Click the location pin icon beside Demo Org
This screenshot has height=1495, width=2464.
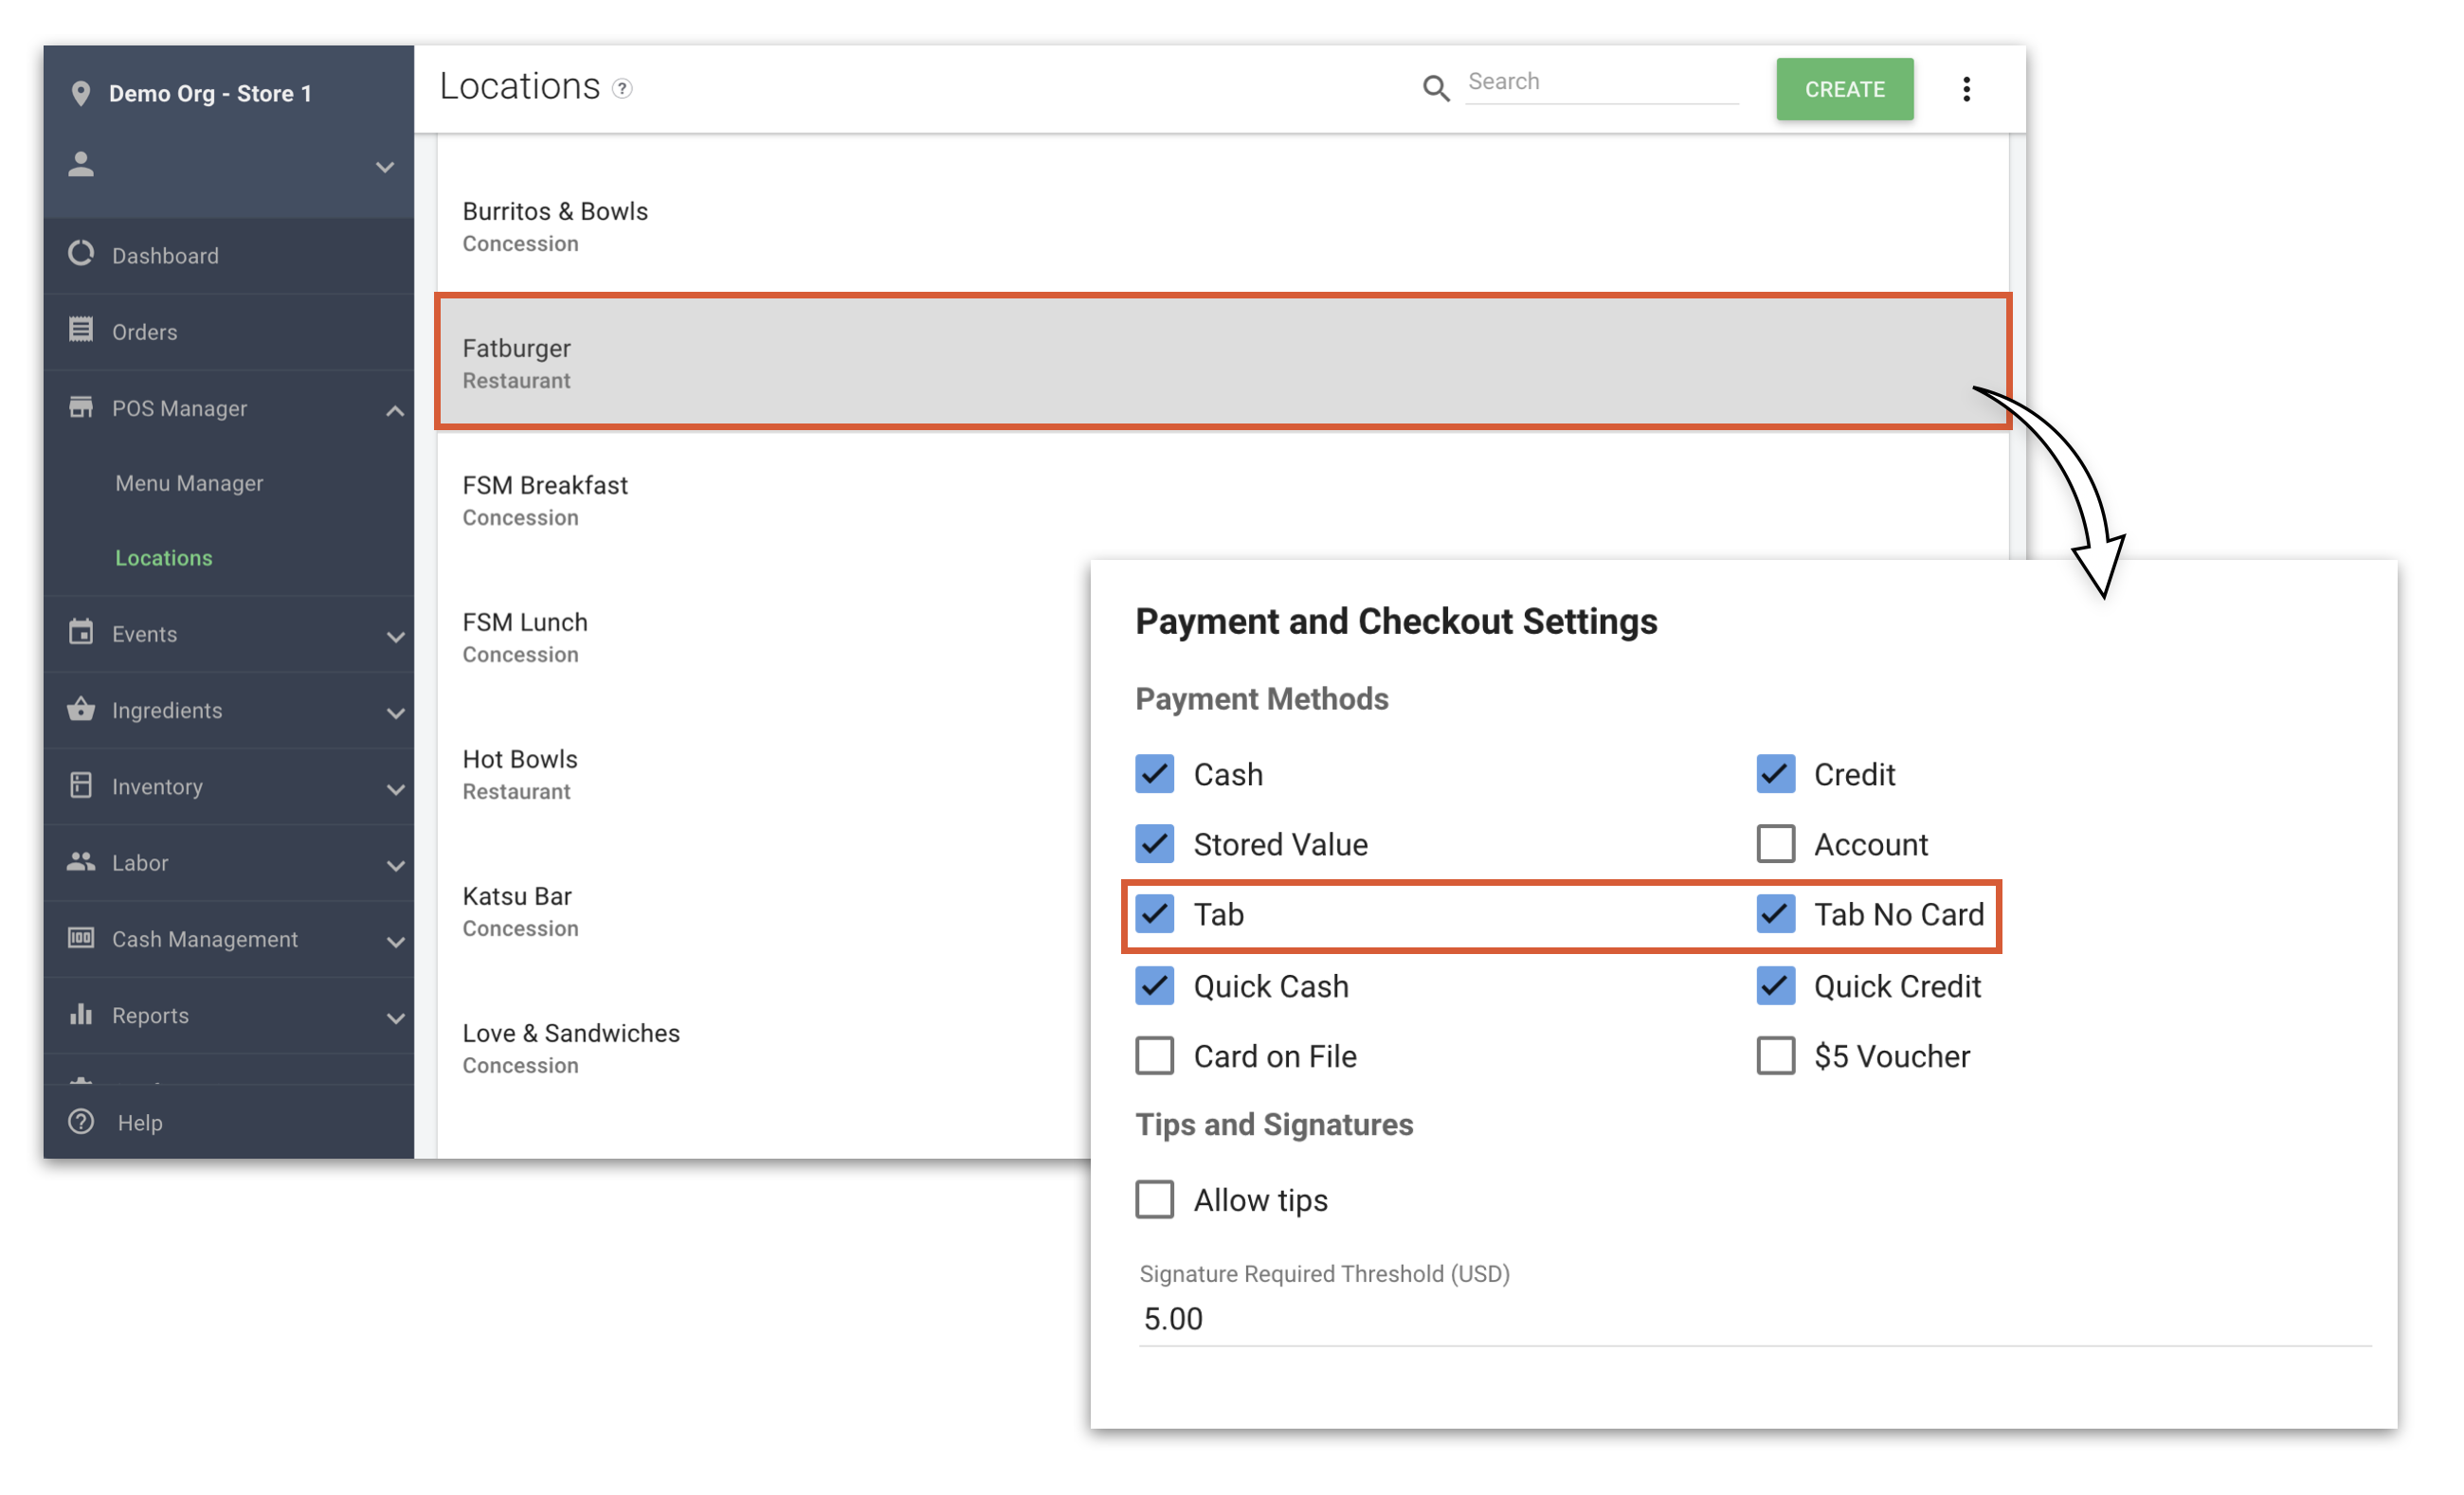81,93
